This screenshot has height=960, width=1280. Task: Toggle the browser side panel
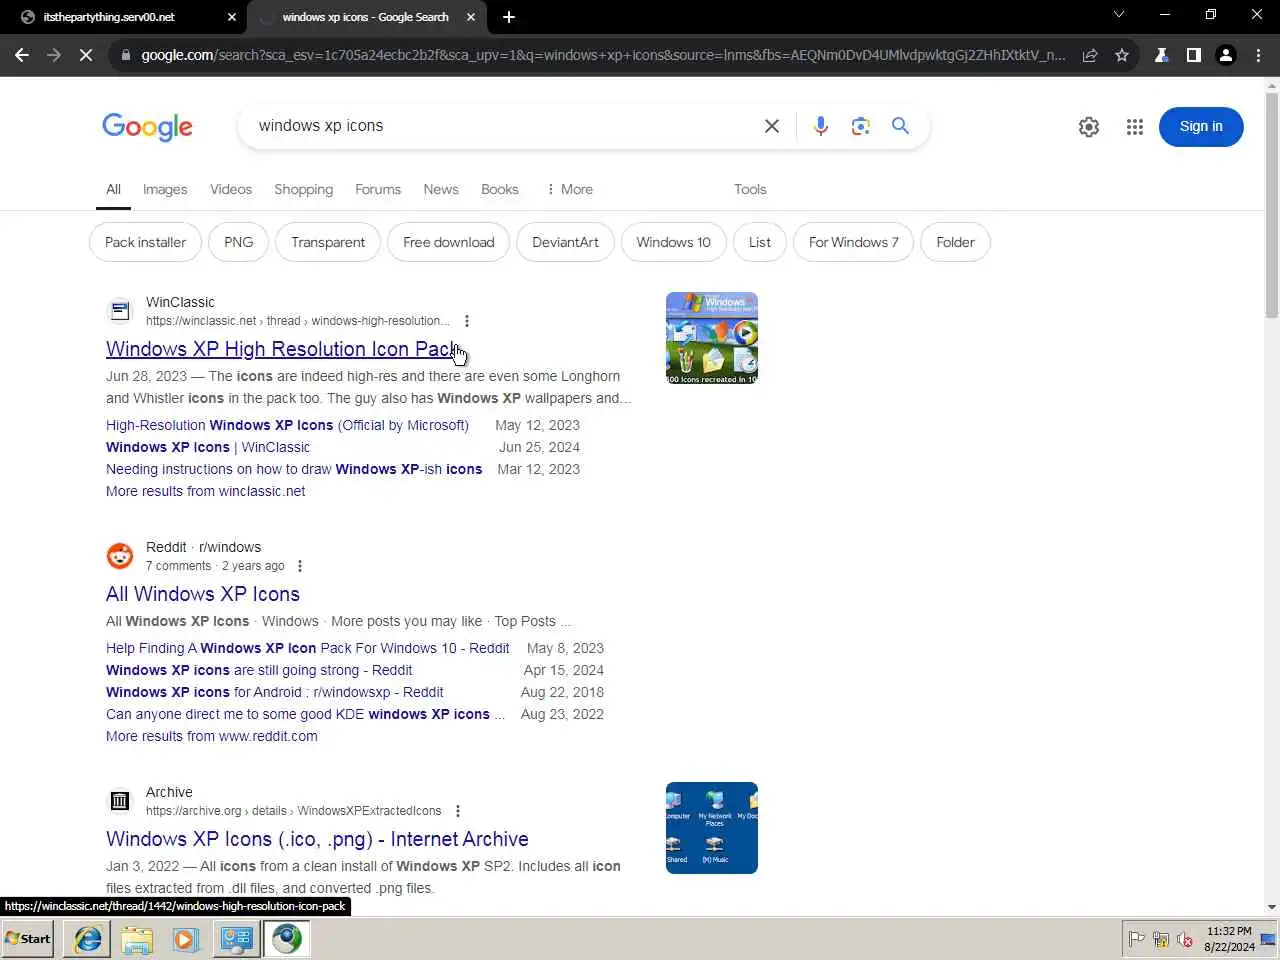coord(1193,55)
